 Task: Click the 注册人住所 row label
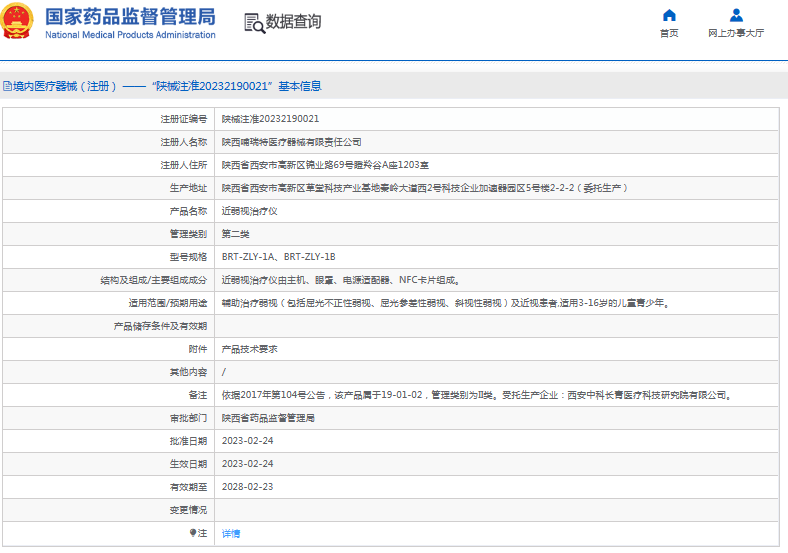(184, 165)
